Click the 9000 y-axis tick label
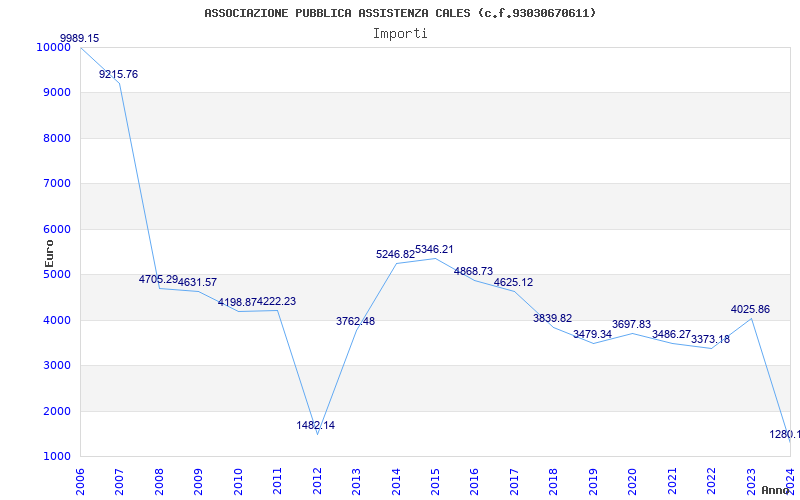 click(57, 93)
